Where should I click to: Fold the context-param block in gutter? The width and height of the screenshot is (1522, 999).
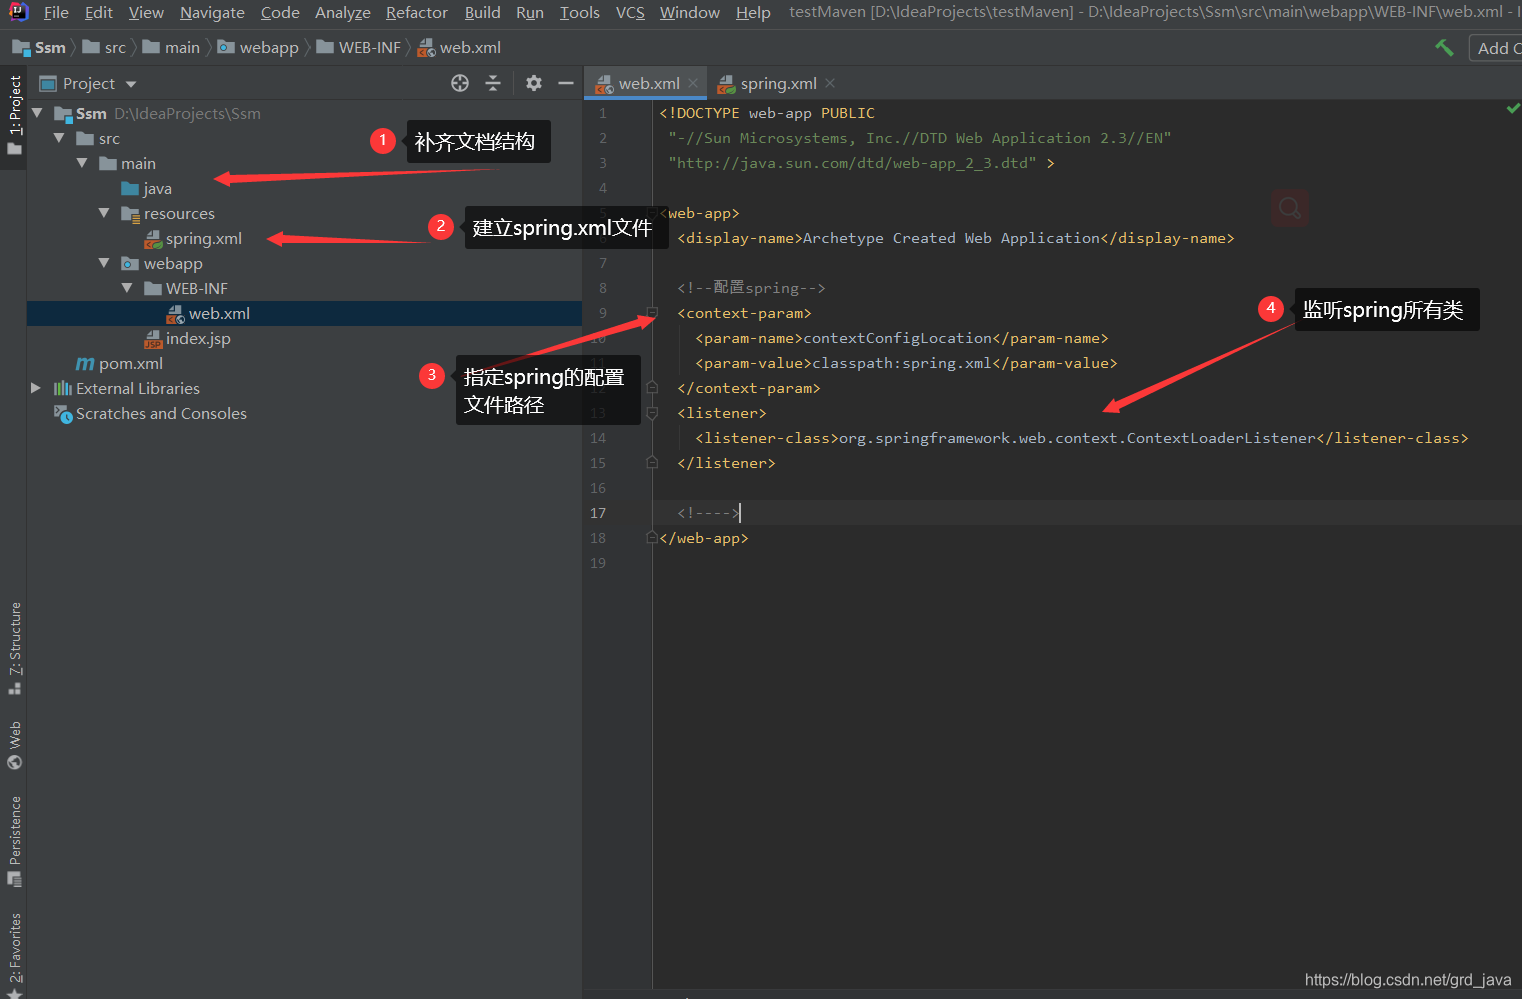(x=652, y=313)
